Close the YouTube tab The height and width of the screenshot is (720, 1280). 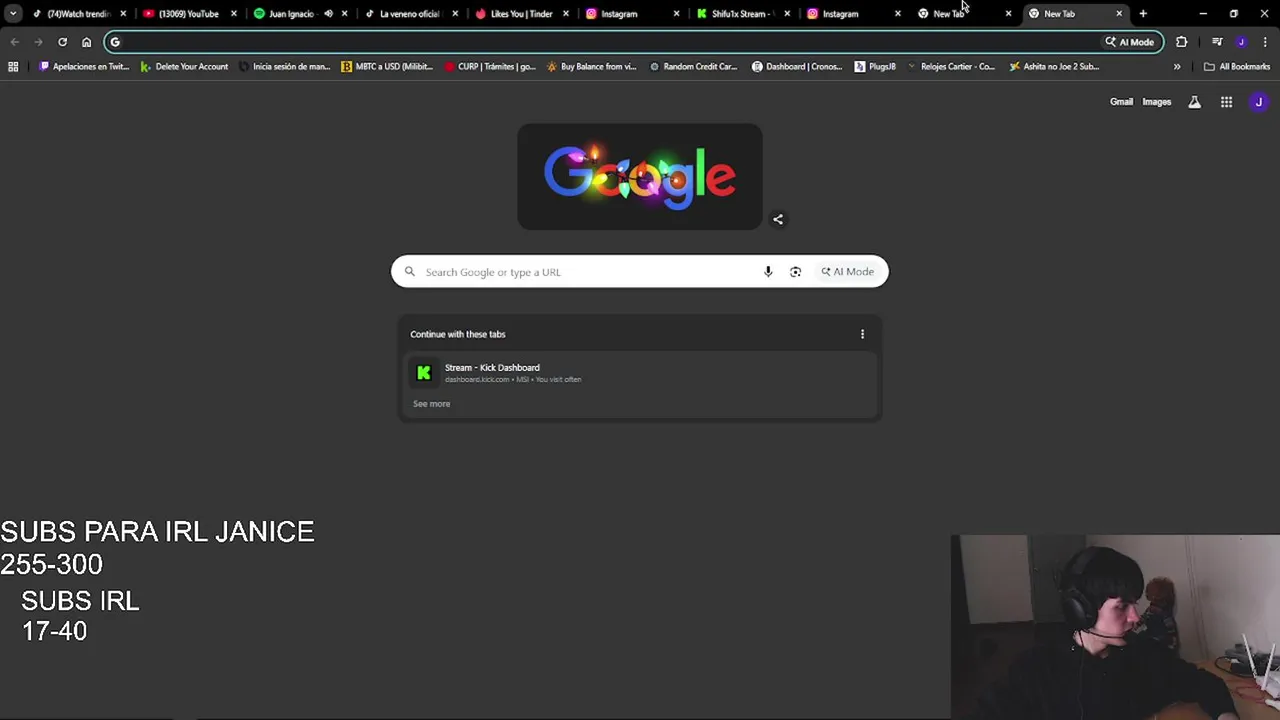(x=233, y=14)
